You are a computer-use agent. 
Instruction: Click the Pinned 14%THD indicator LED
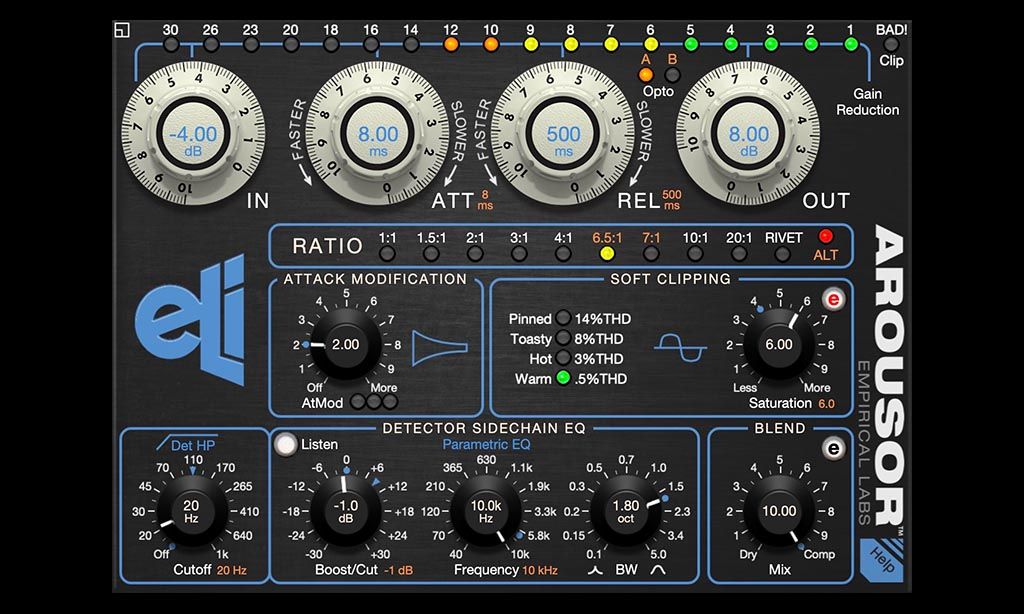[x=563, y=318]
